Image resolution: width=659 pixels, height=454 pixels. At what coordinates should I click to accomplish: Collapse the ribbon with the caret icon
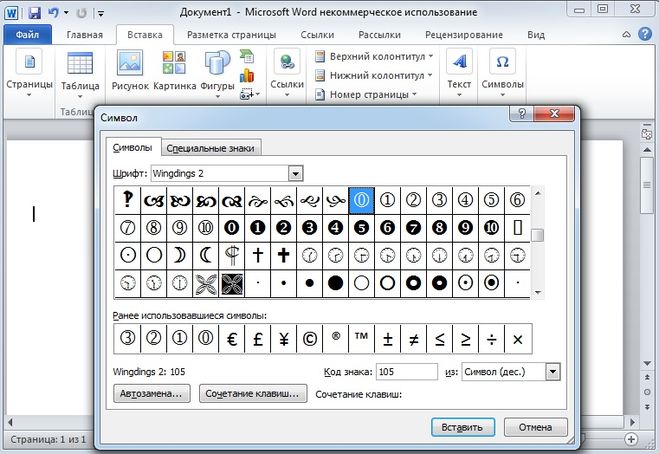pos(626,34)
